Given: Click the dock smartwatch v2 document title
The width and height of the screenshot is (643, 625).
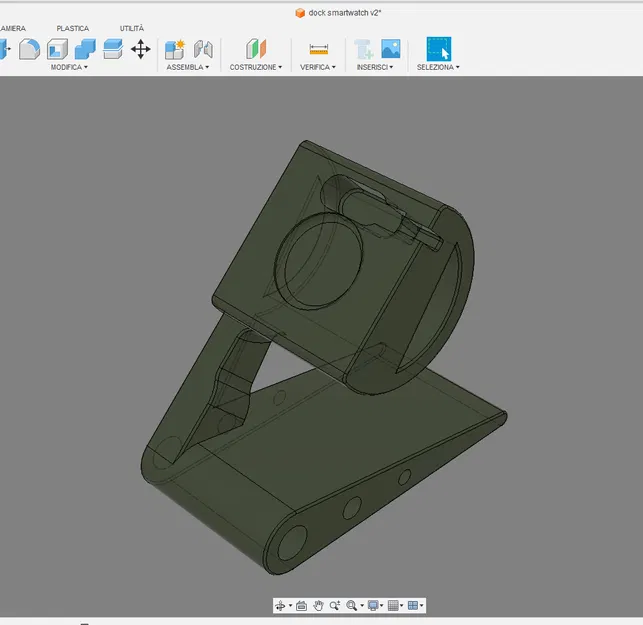Looking at the screenshot, I should tap(346, 13).
